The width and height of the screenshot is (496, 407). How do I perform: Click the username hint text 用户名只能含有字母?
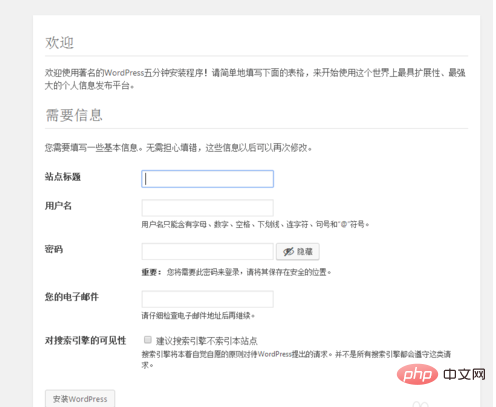tap(255, 225)
